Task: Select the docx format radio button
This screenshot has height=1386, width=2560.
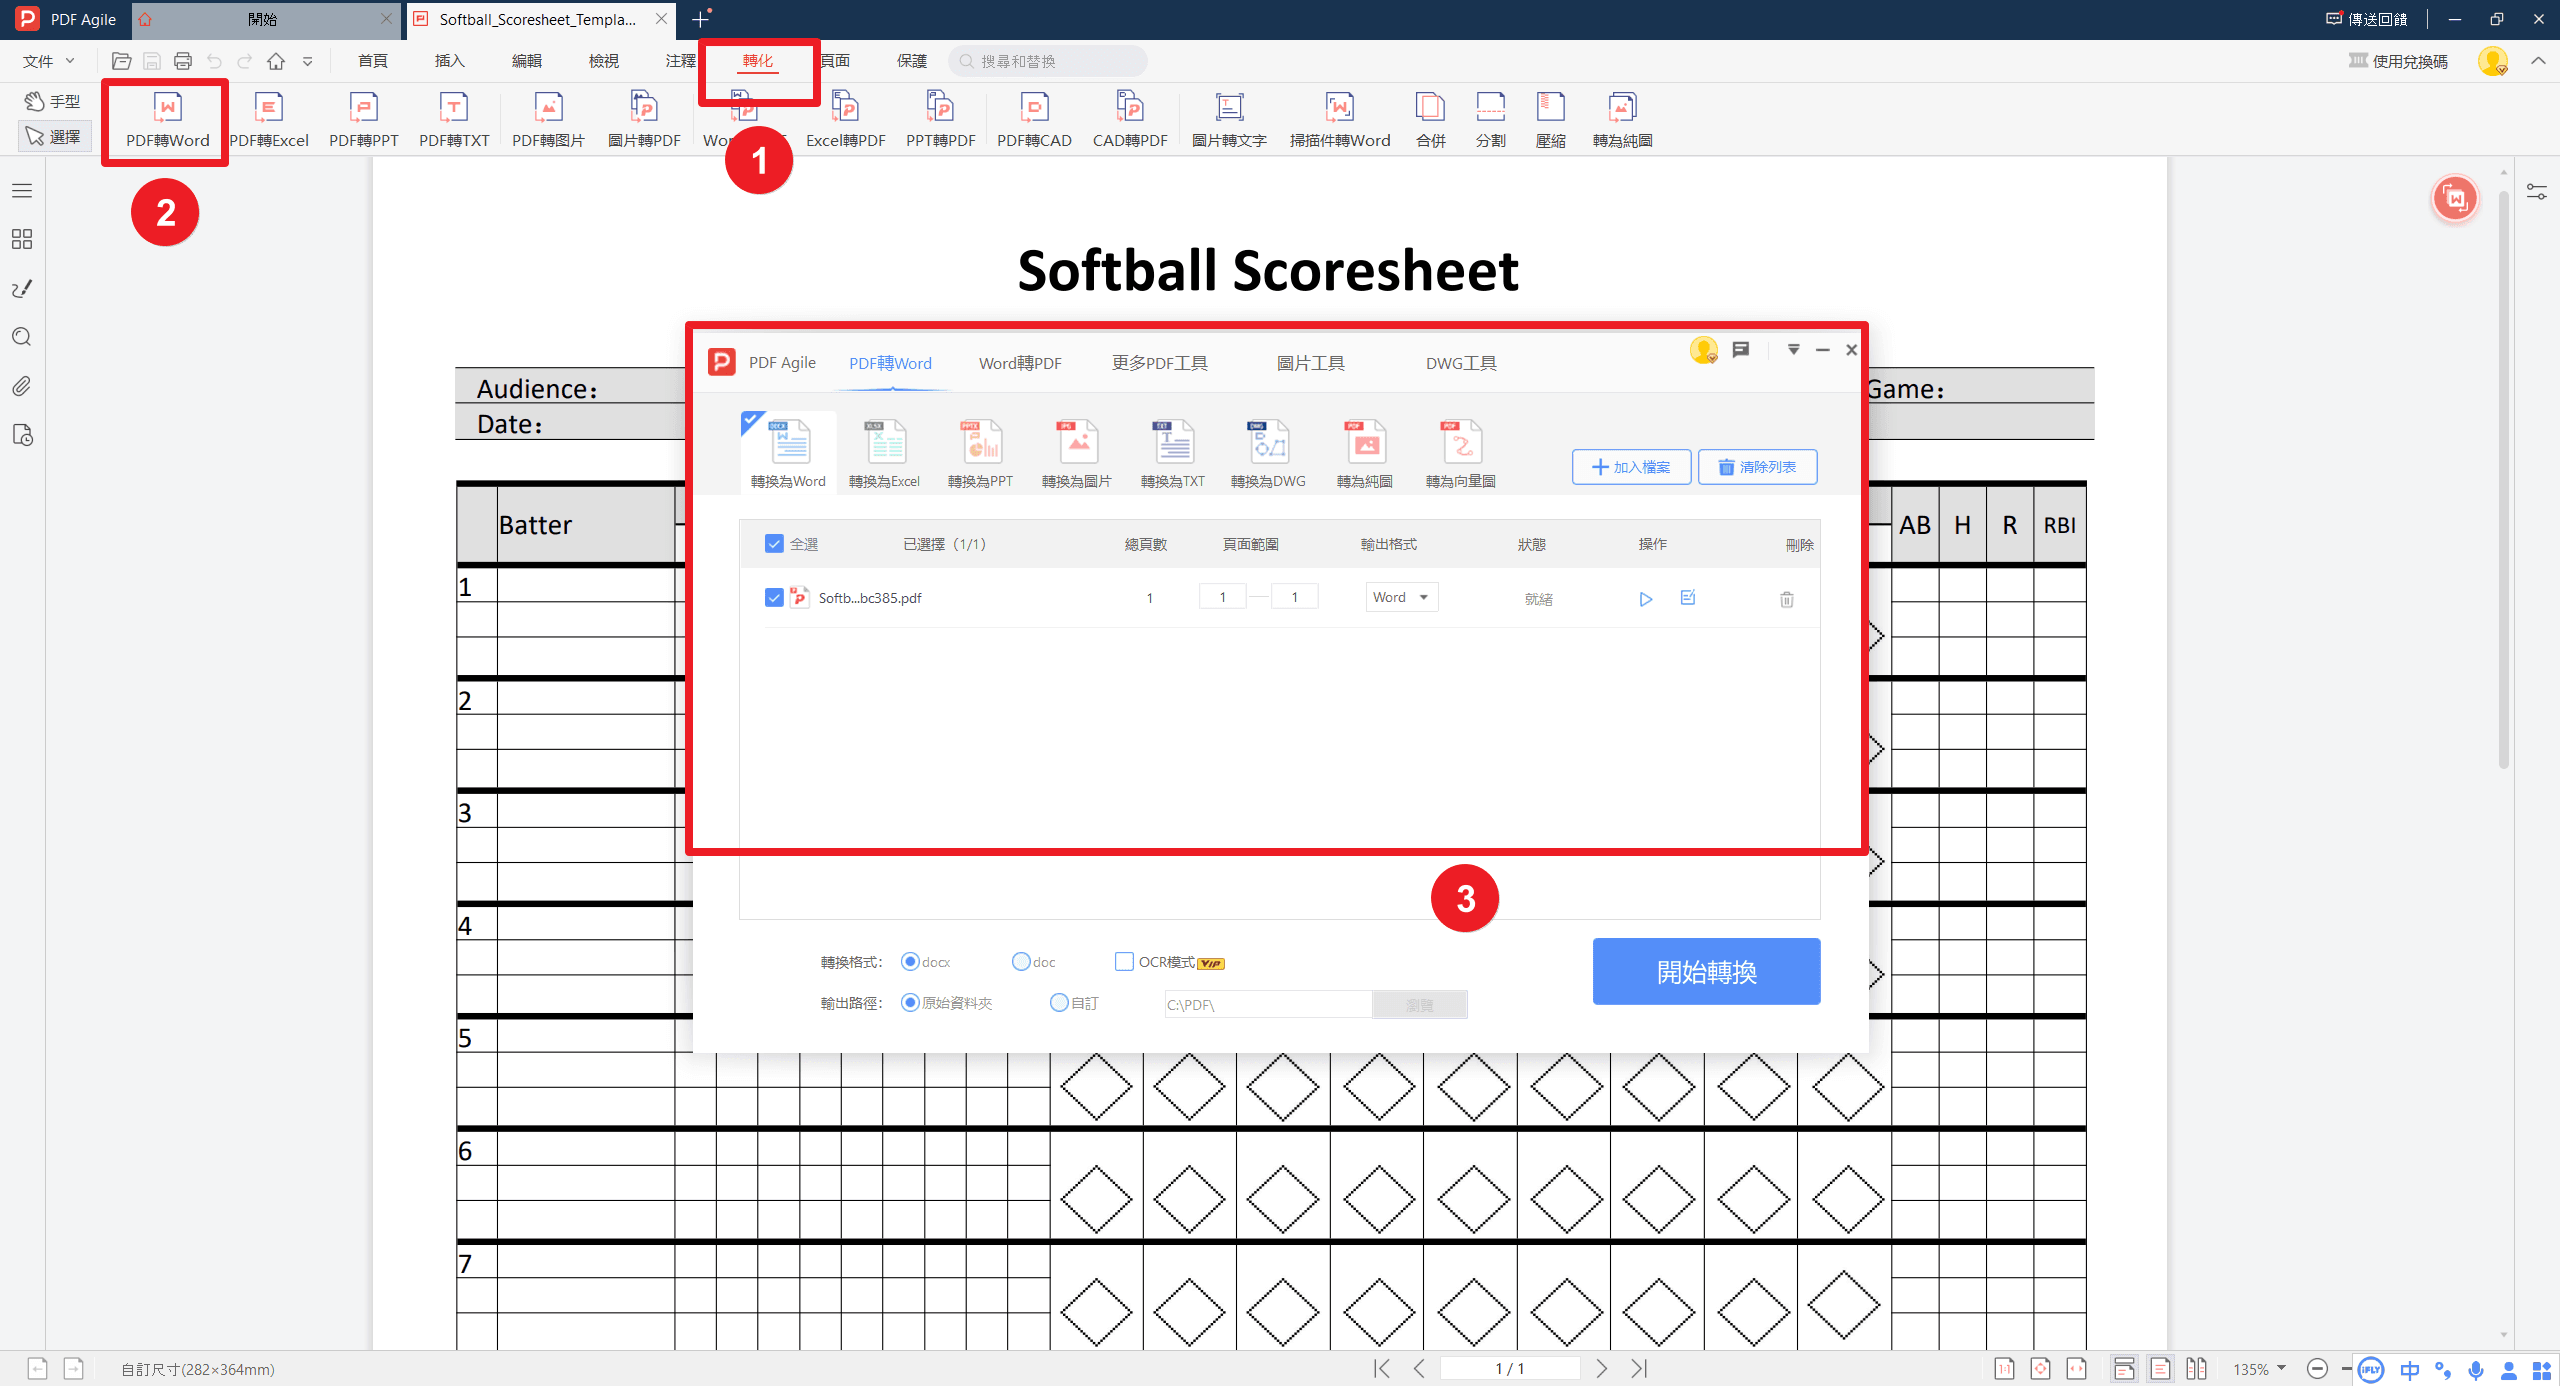Action: 910,961
